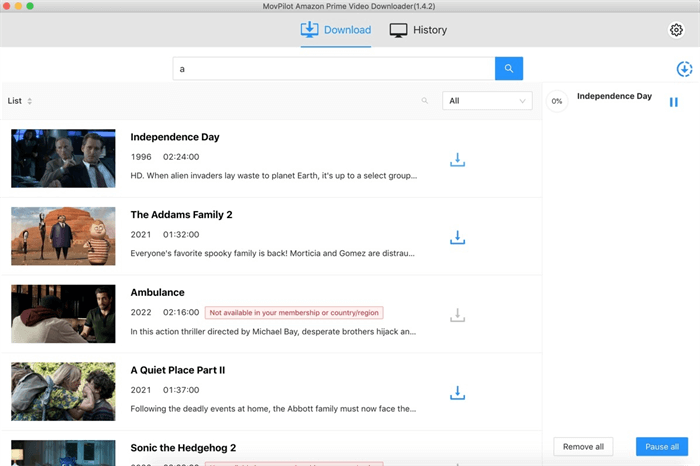
Task: Click the Remove all button
Action: (x=583, y=446)
